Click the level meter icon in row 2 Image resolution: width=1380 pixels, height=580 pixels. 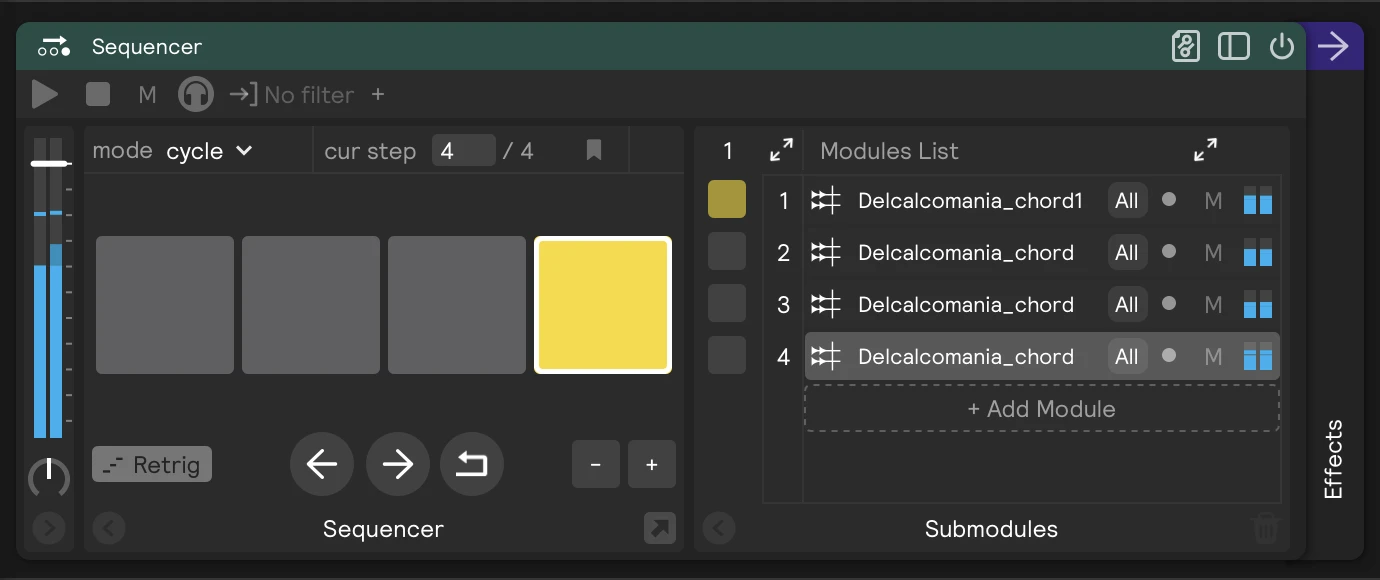(1258, 252)
